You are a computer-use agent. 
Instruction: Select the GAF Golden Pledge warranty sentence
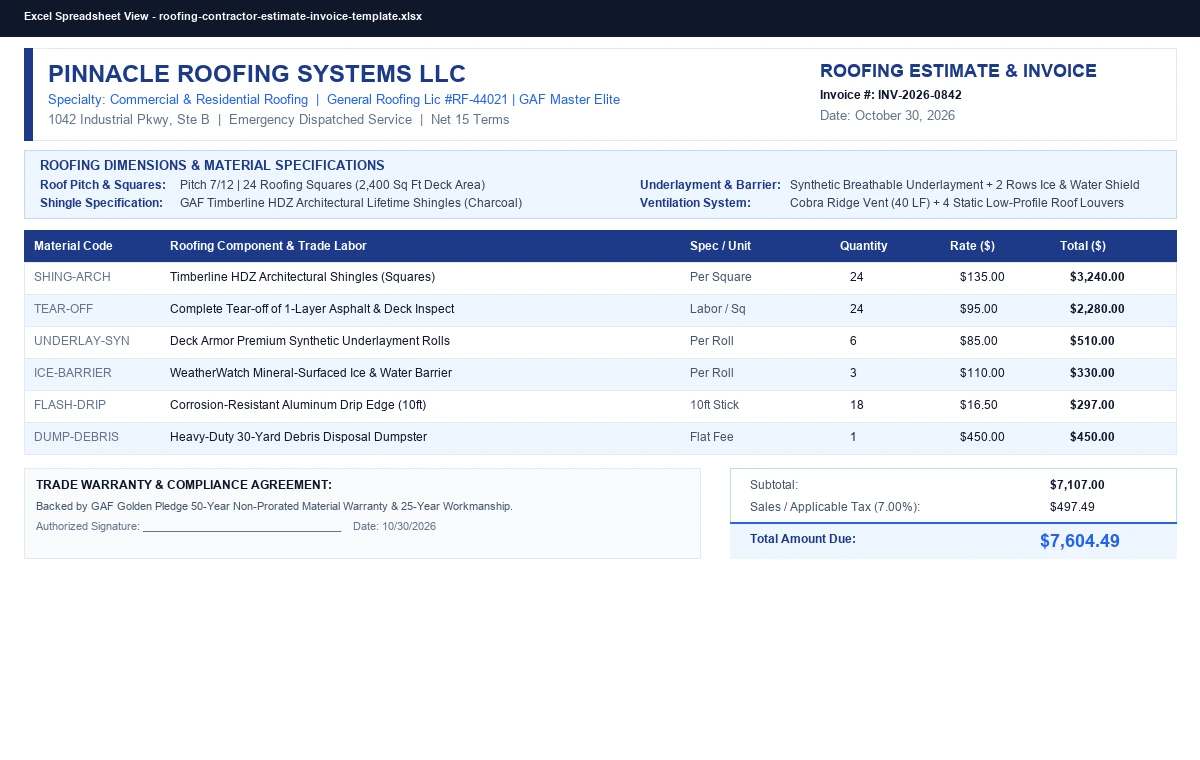[x=274, y=506]
